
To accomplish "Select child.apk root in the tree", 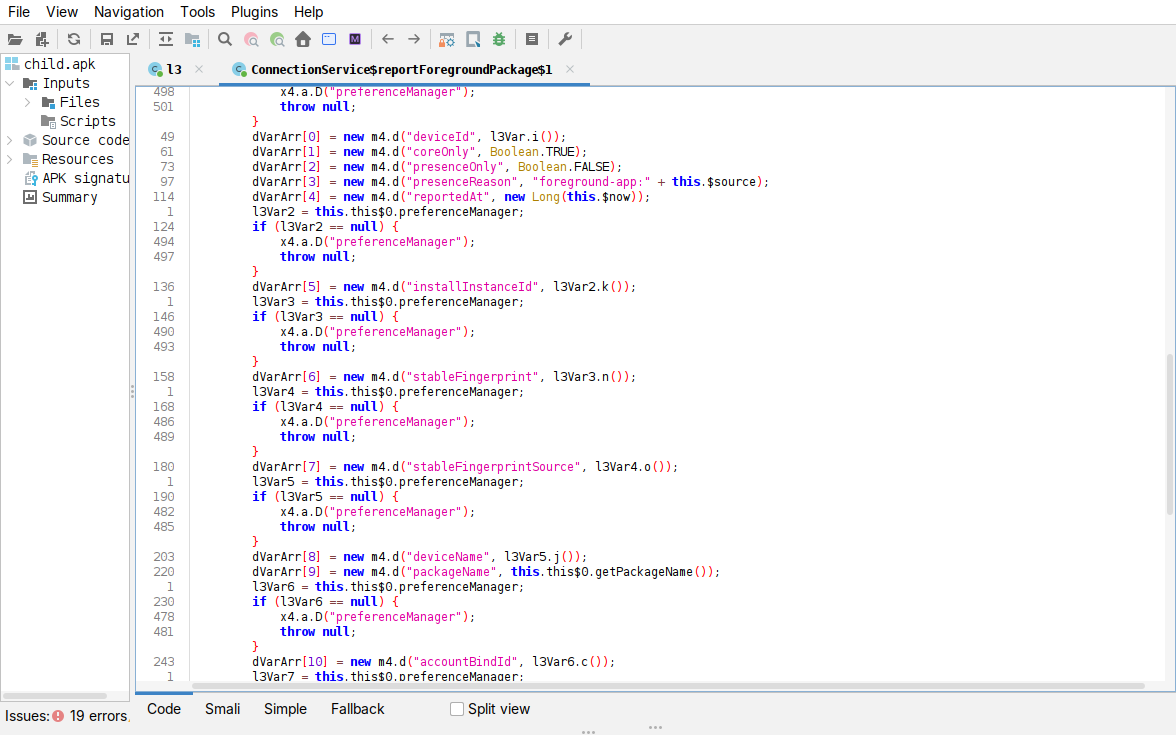I will click(59, 64).
